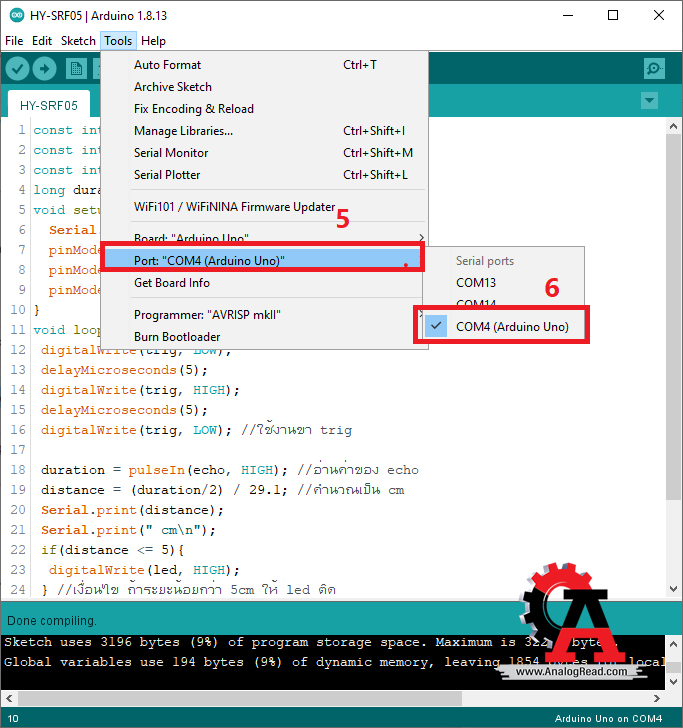Click line number 17 in gutter

pos(18,449)
